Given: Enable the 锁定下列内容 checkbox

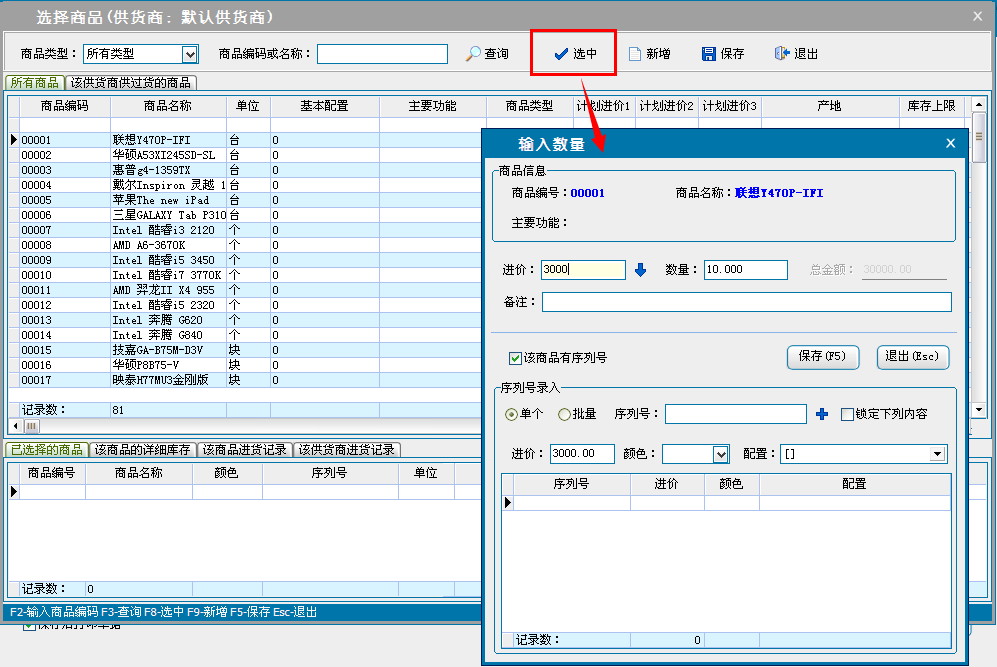Looking at the screenshot, I should 848,414.
